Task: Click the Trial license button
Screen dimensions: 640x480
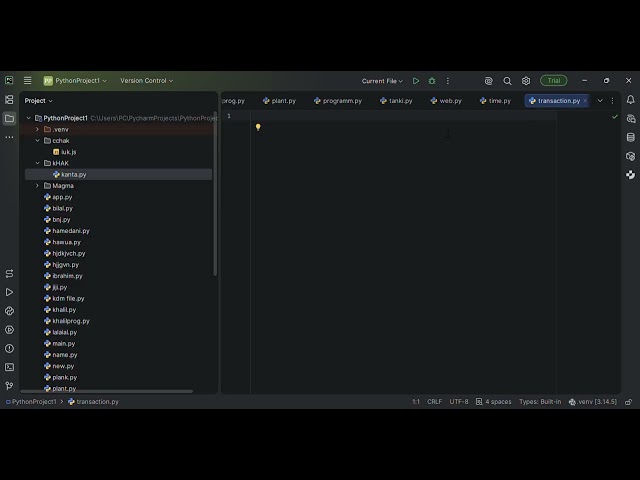Action: click(x=553, y=81)
